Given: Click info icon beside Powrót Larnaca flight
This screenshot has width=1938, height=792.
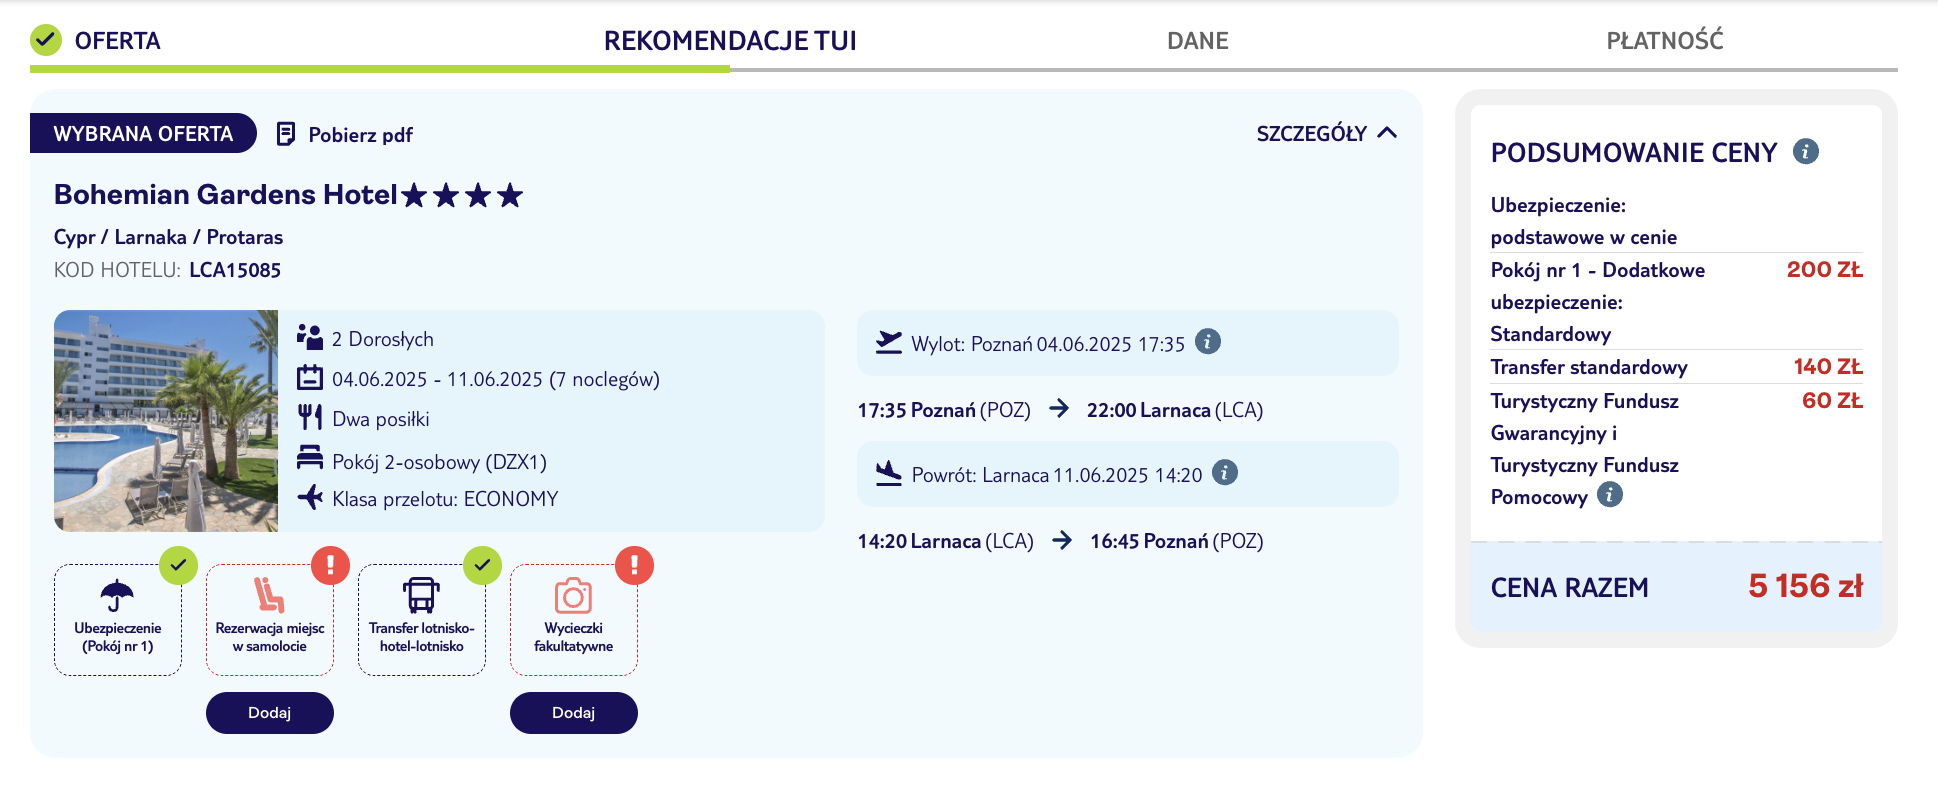Looking at the screenshot, I should [x=1225, y=473].
